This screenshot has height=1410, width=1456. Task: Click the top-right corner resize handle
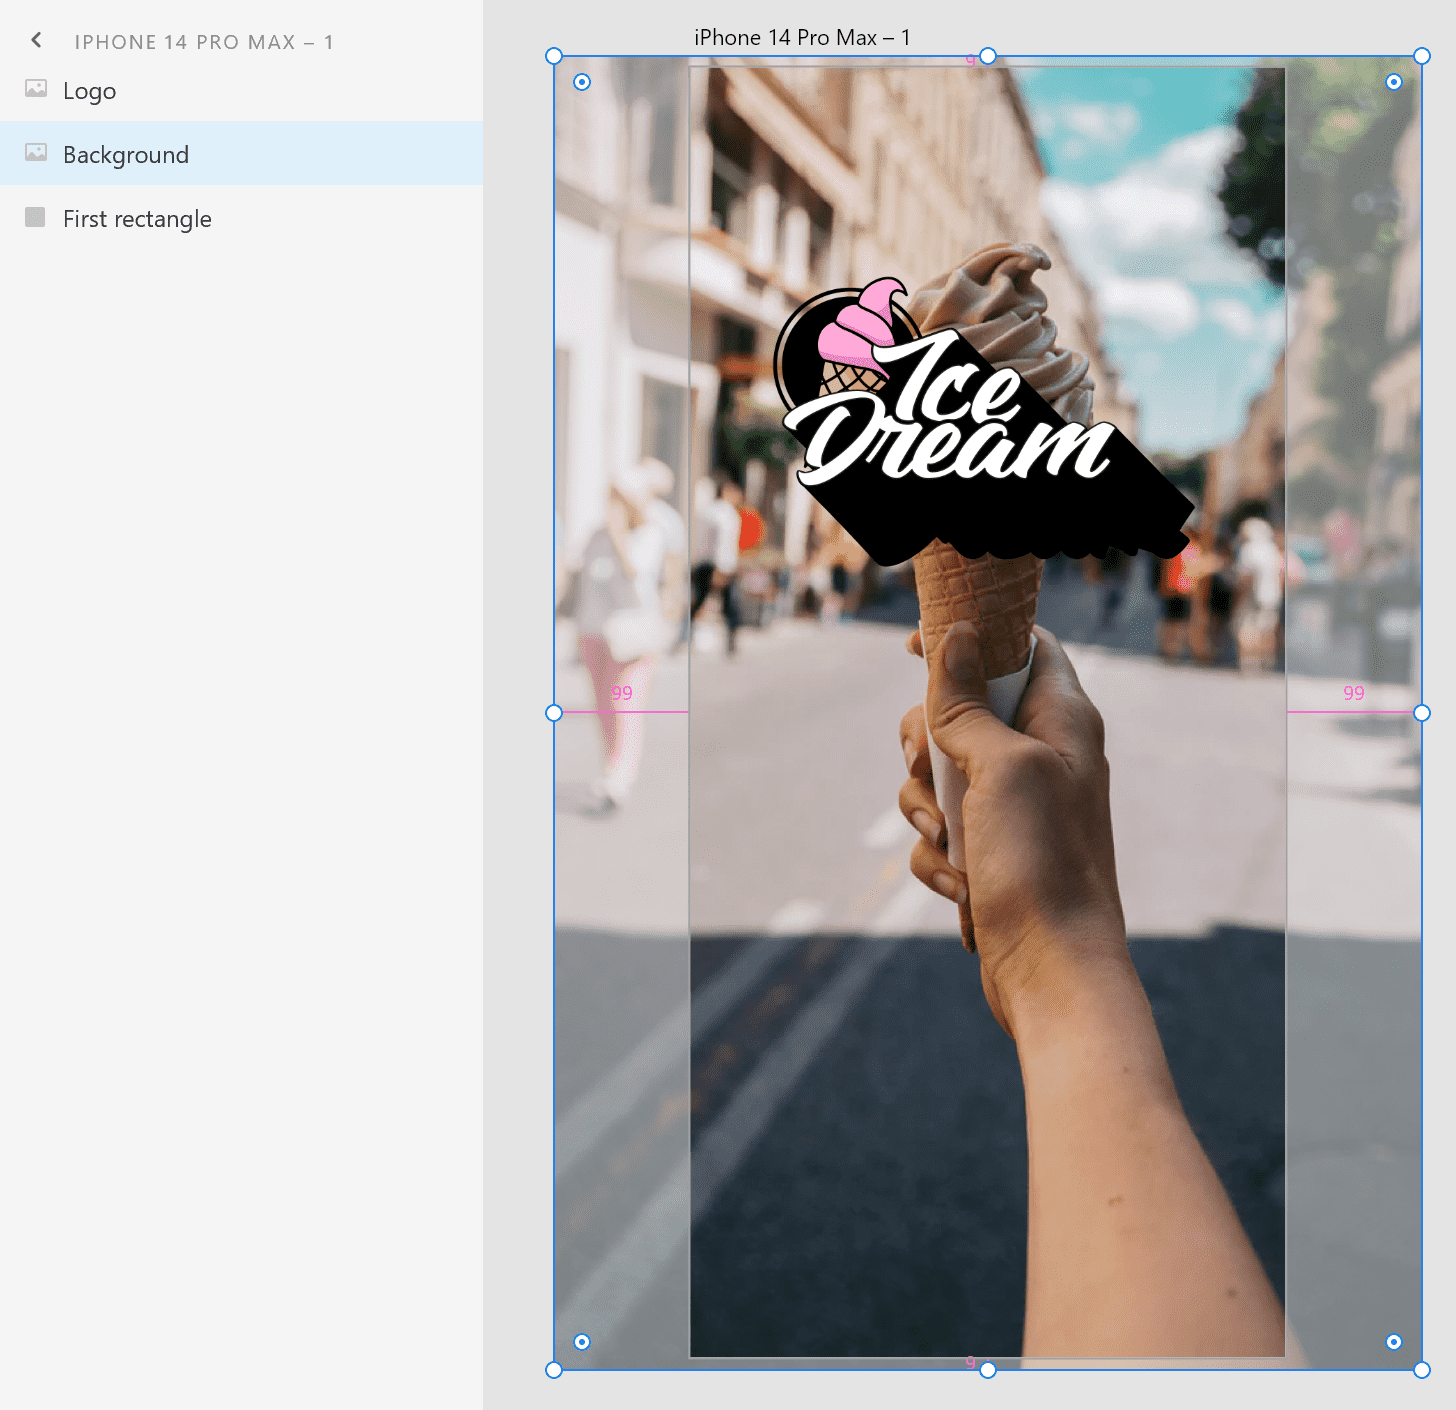(1422, 56)
